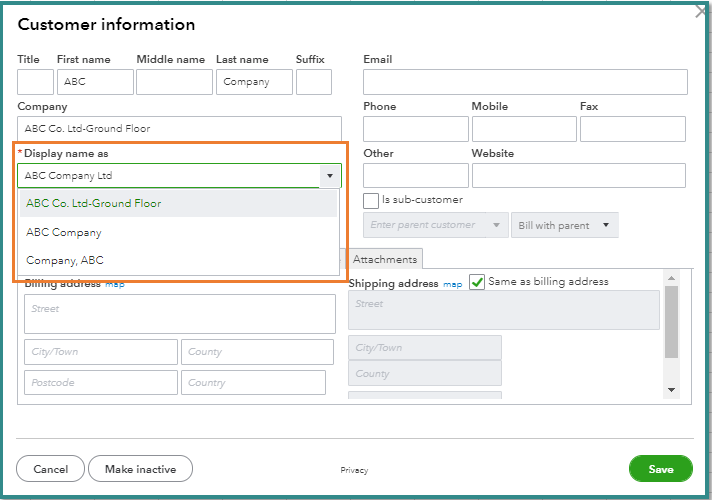Open the Shipping address map link

[453, 285]
